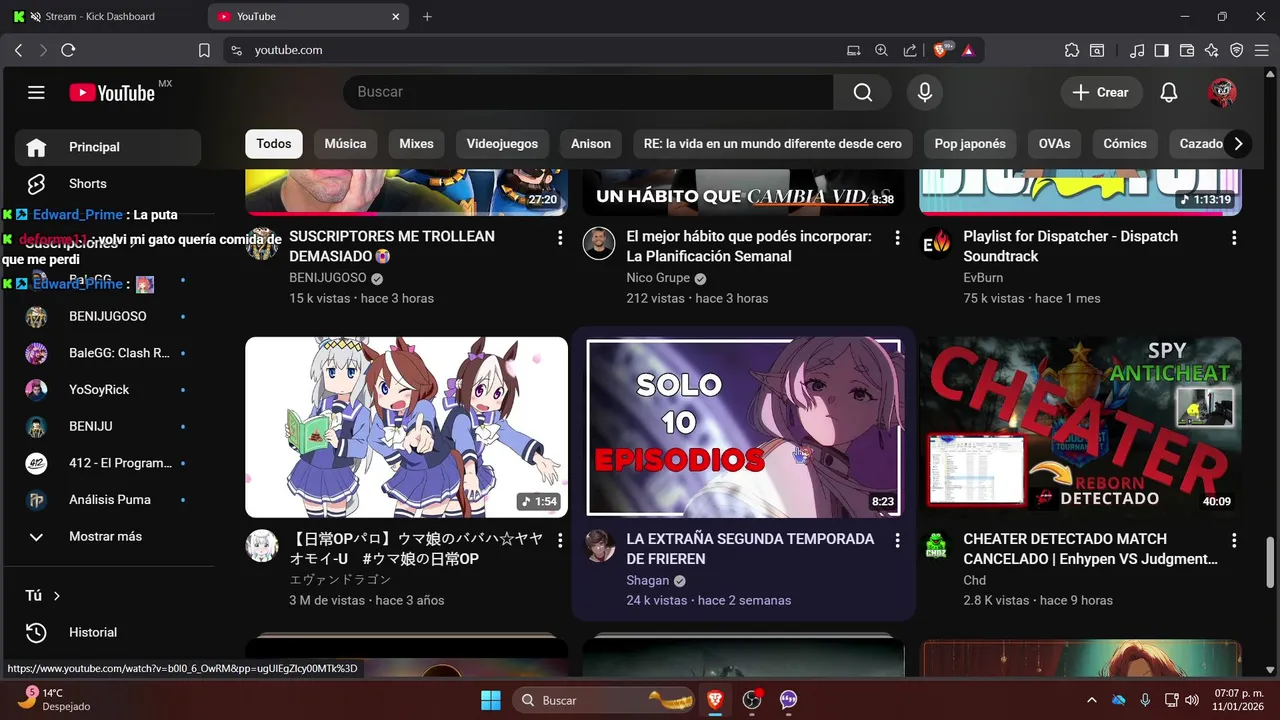Select the Música filter chip

coord(345,144)
